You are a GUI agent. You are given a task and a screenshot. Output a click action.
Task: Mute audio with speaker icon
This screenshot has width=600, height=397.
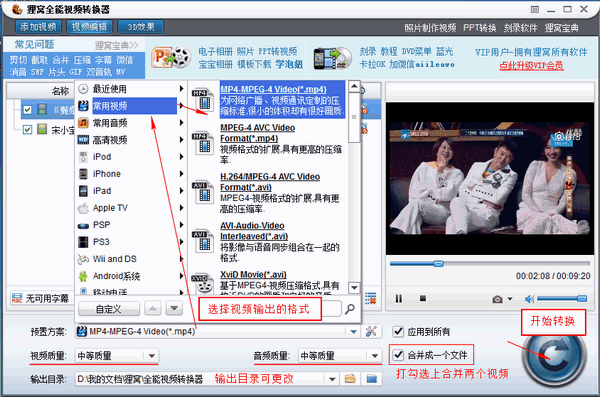pos(529,299)
